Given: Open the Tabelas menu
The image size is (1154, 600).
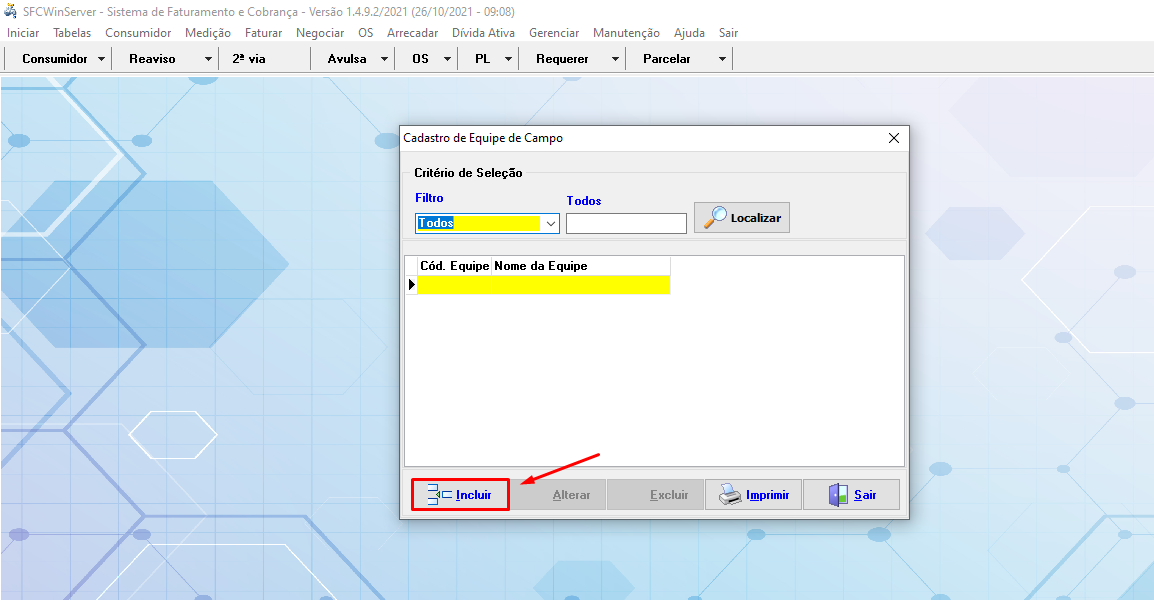Looking at the screenshot, I should point(72,33).
